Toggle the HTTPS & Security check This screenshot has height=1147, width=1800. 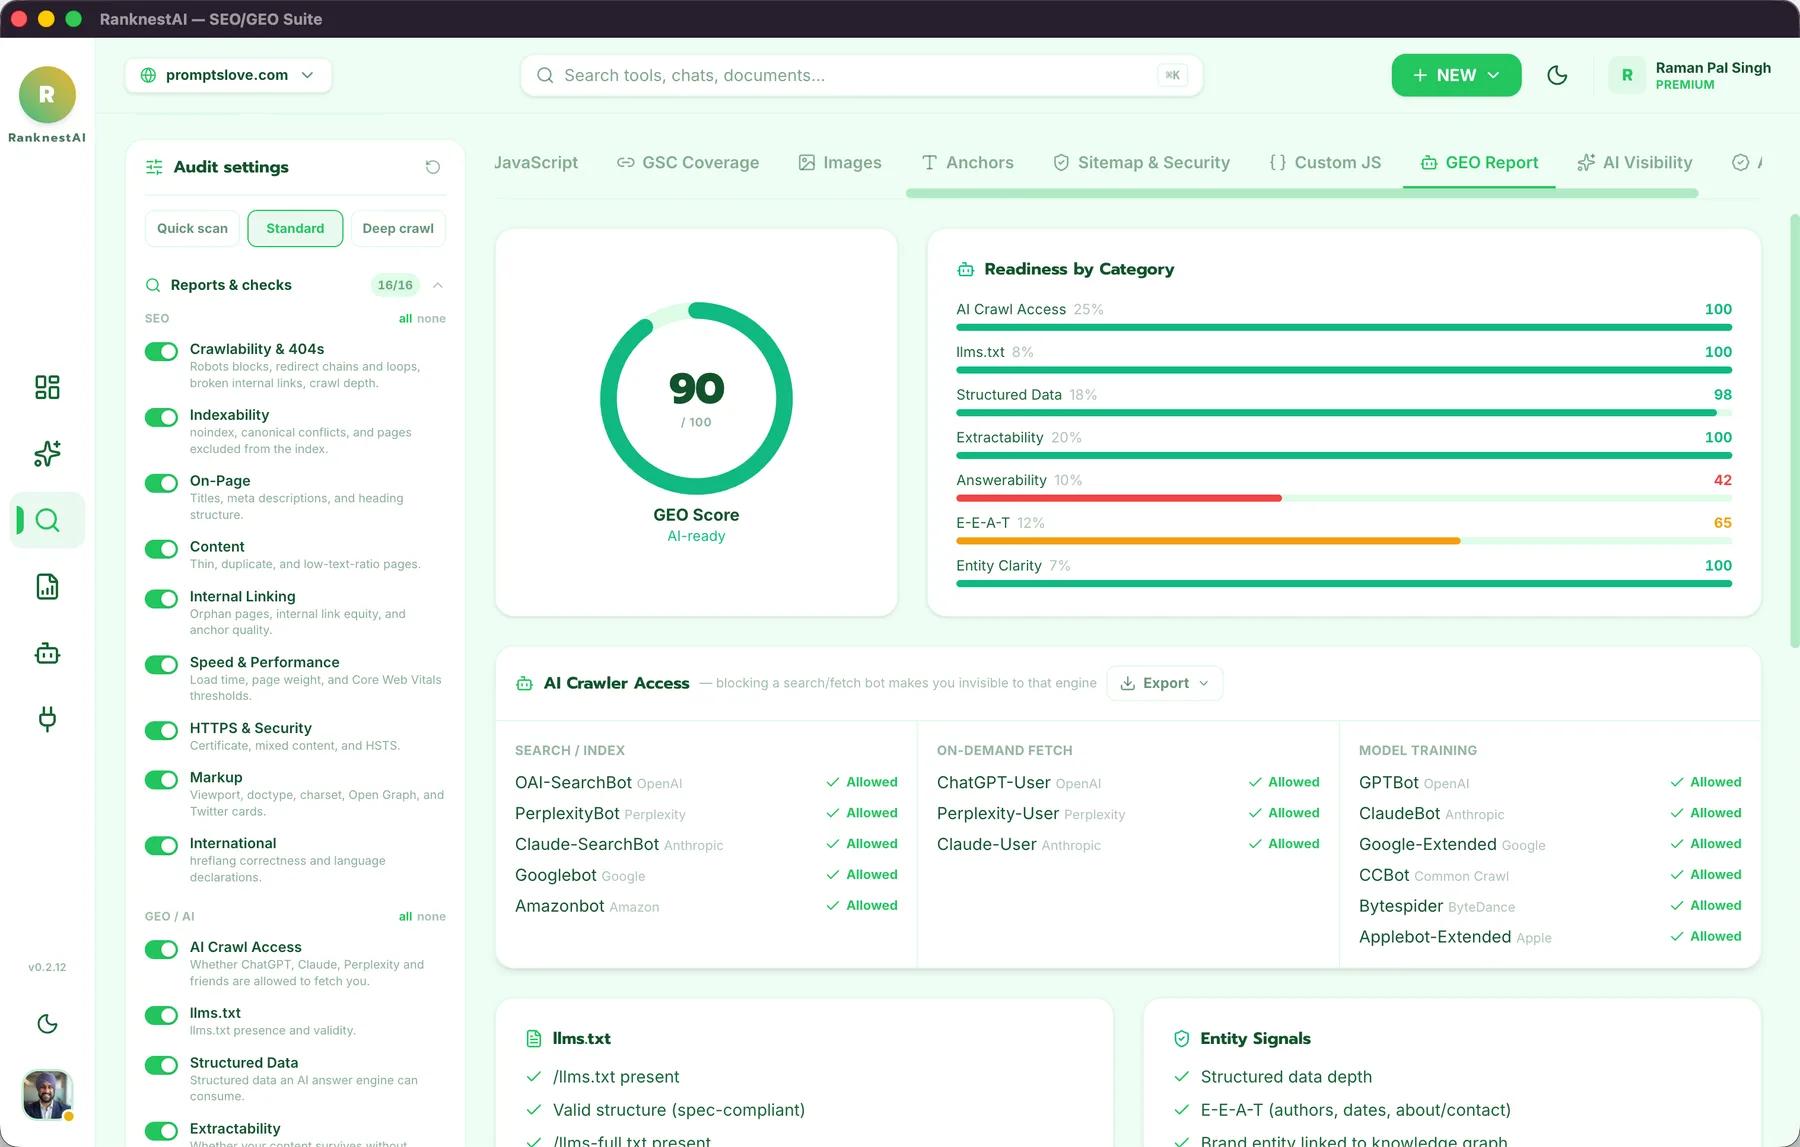pos(161,730)
